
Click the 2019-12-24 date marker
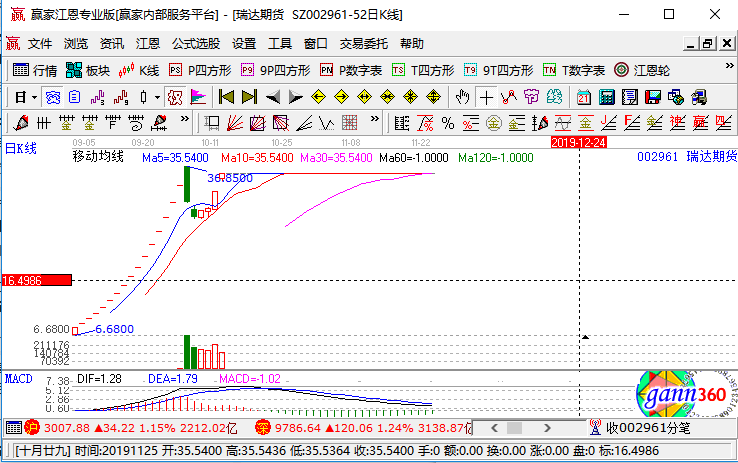coord(578,143)
